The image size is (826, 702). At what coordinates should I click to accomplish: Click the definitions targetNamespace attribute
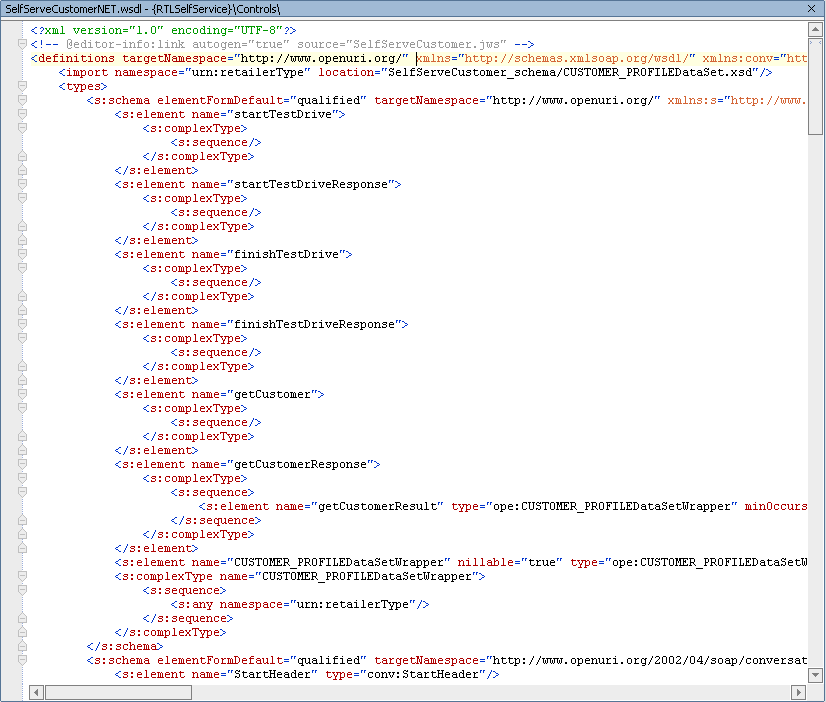pos(265,58)
